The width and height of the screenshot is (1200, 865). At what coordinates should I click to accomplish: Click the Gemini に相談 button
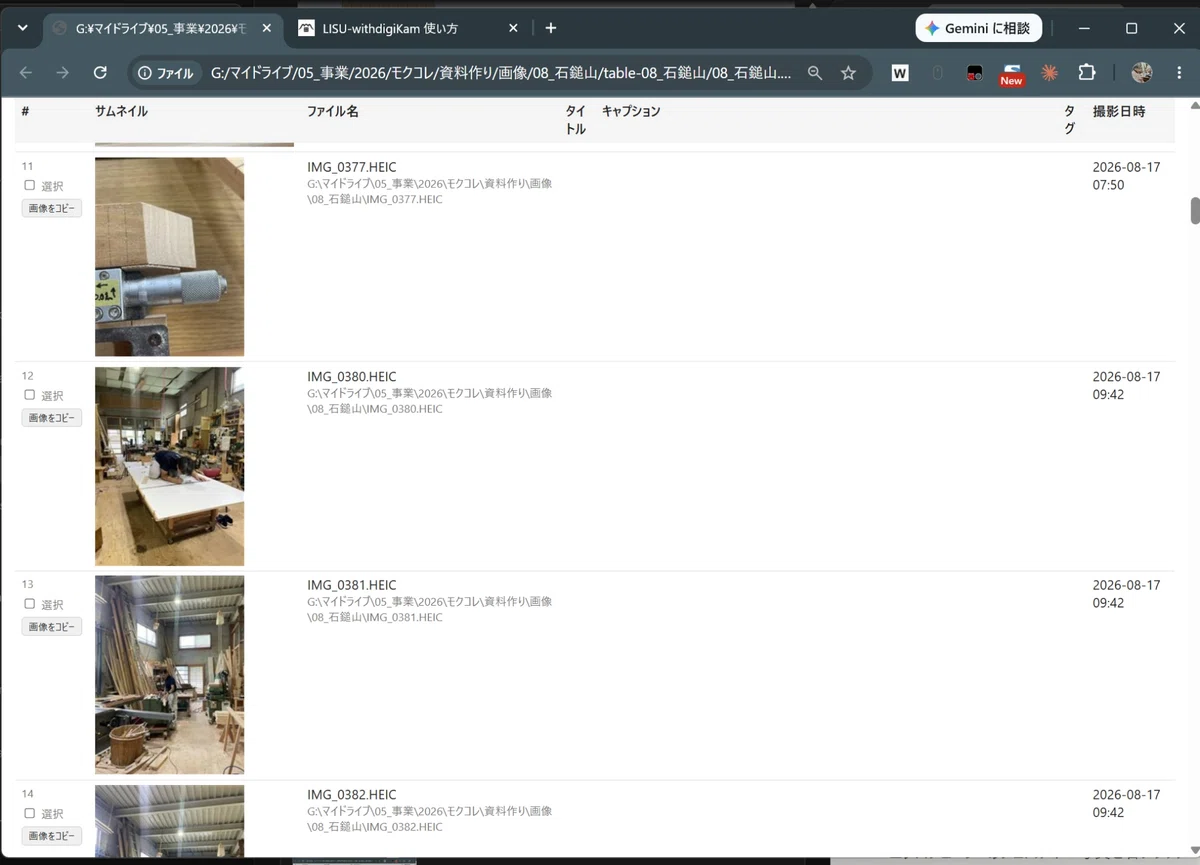pos(978,28)
